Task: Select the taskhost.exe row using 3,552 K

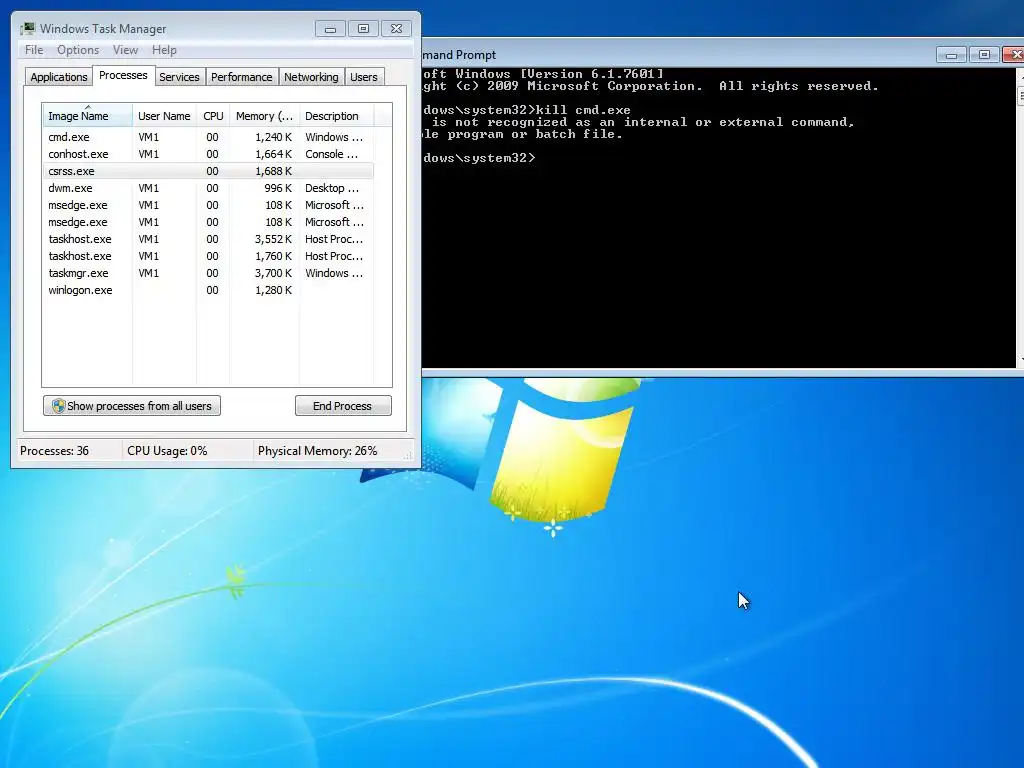Action: (208, 239)
